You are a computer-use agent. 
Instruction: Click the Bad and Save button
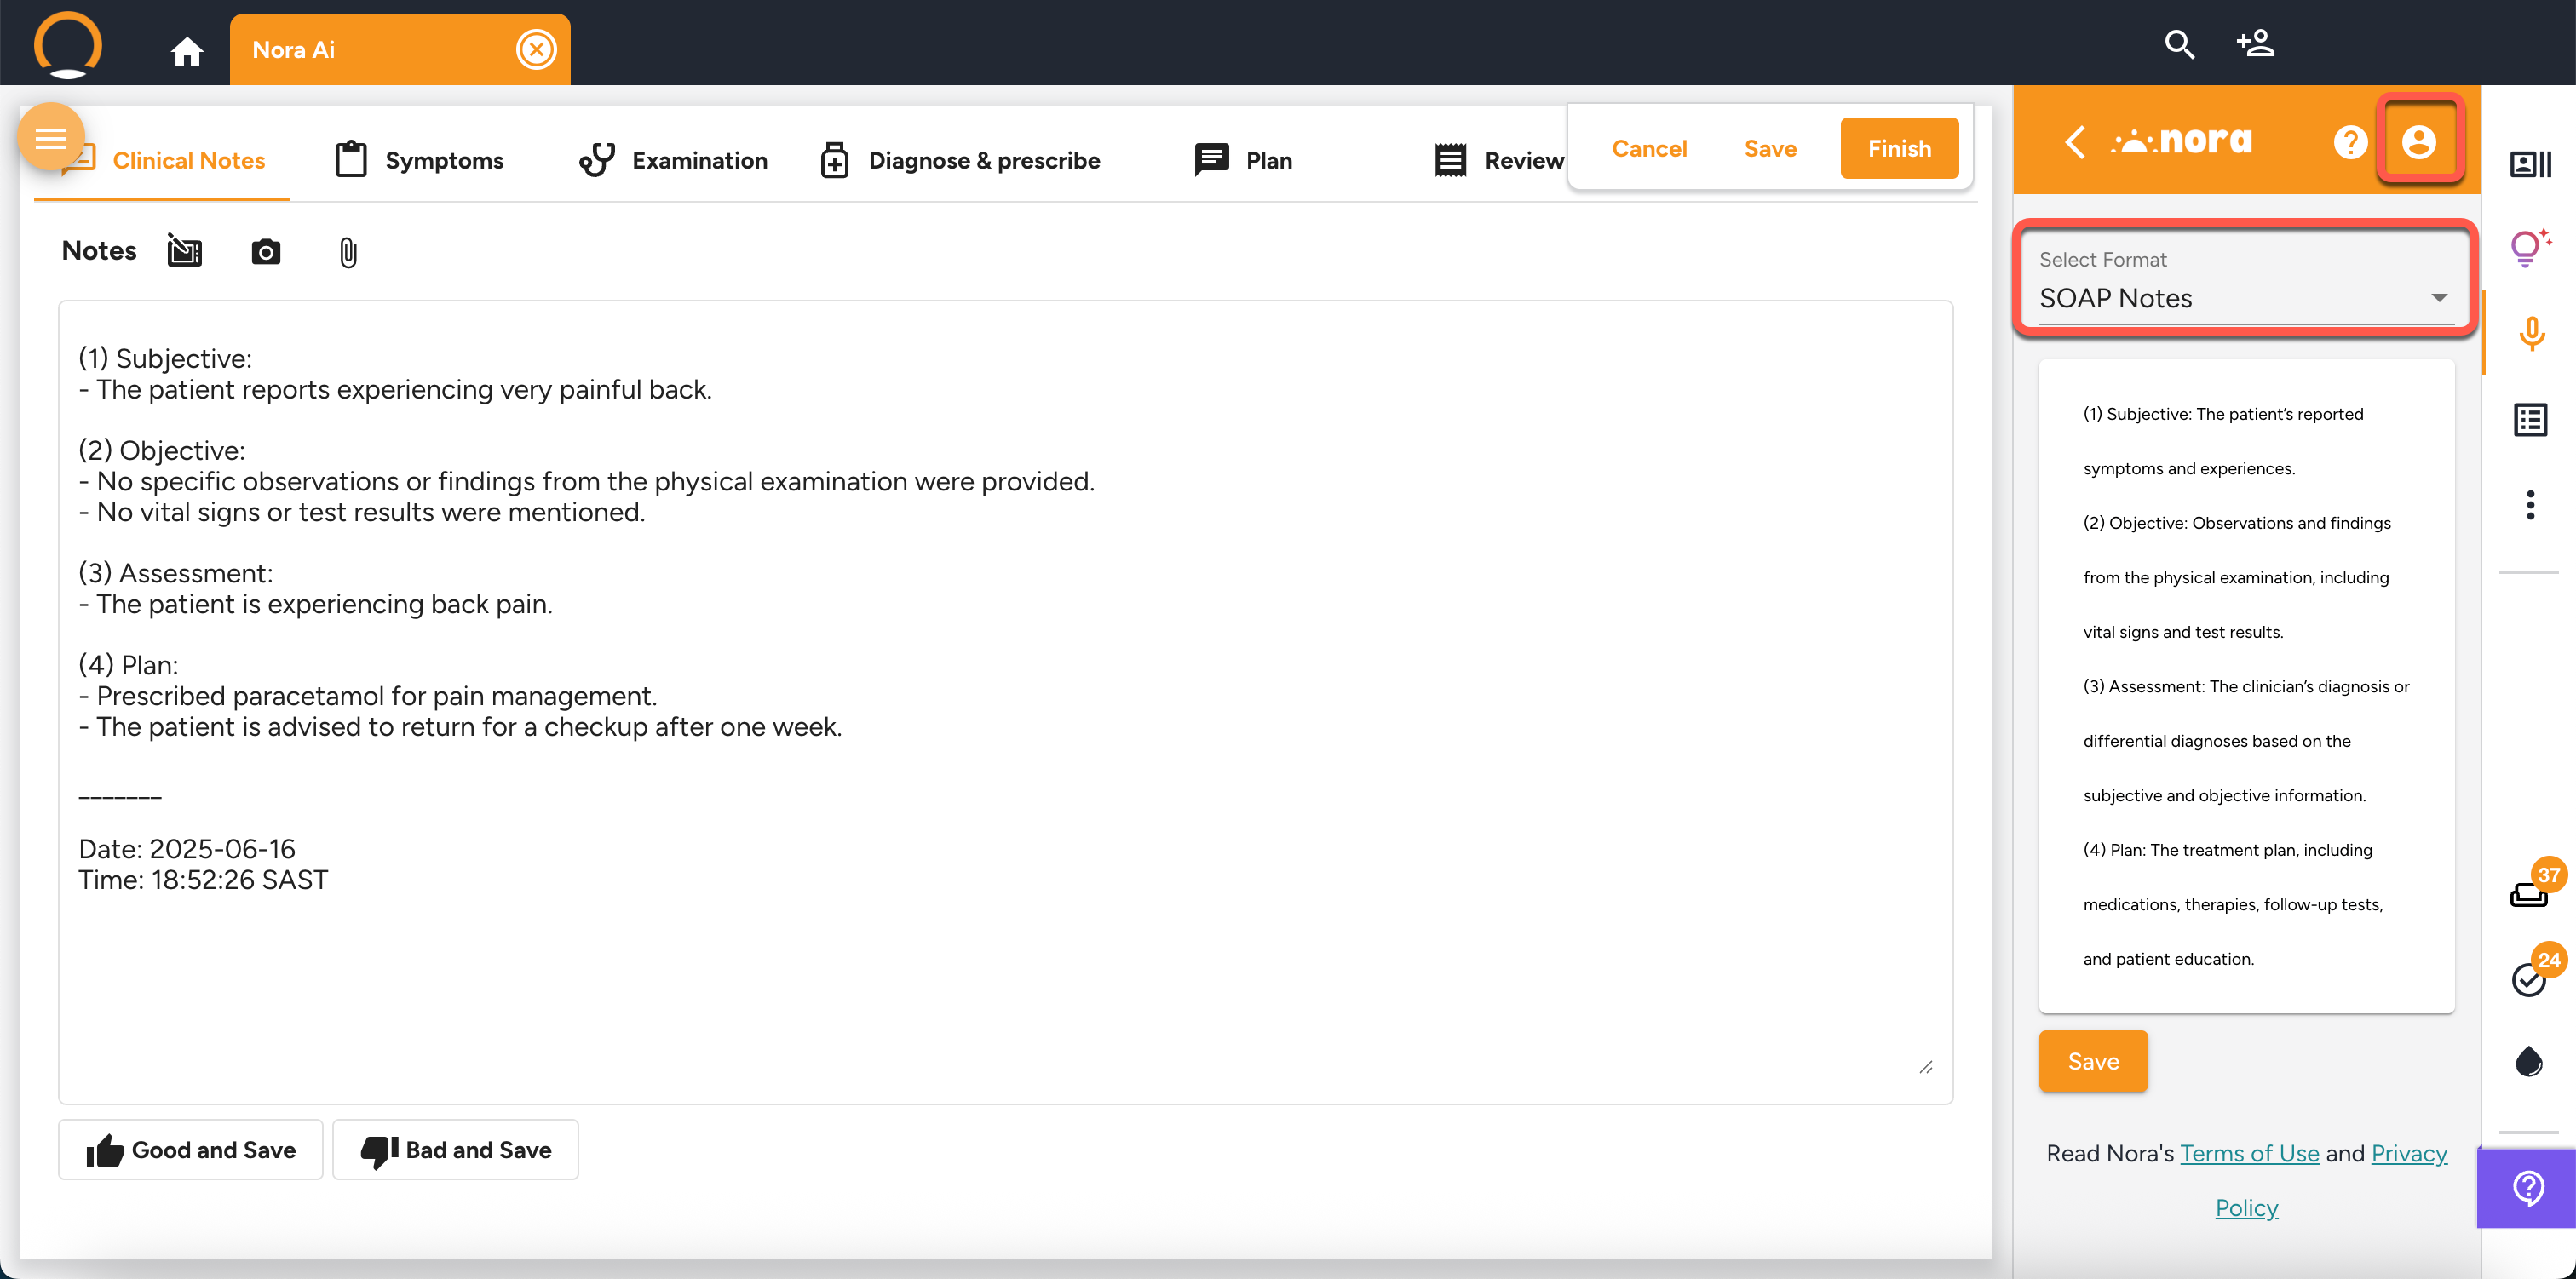[455, 1150]
